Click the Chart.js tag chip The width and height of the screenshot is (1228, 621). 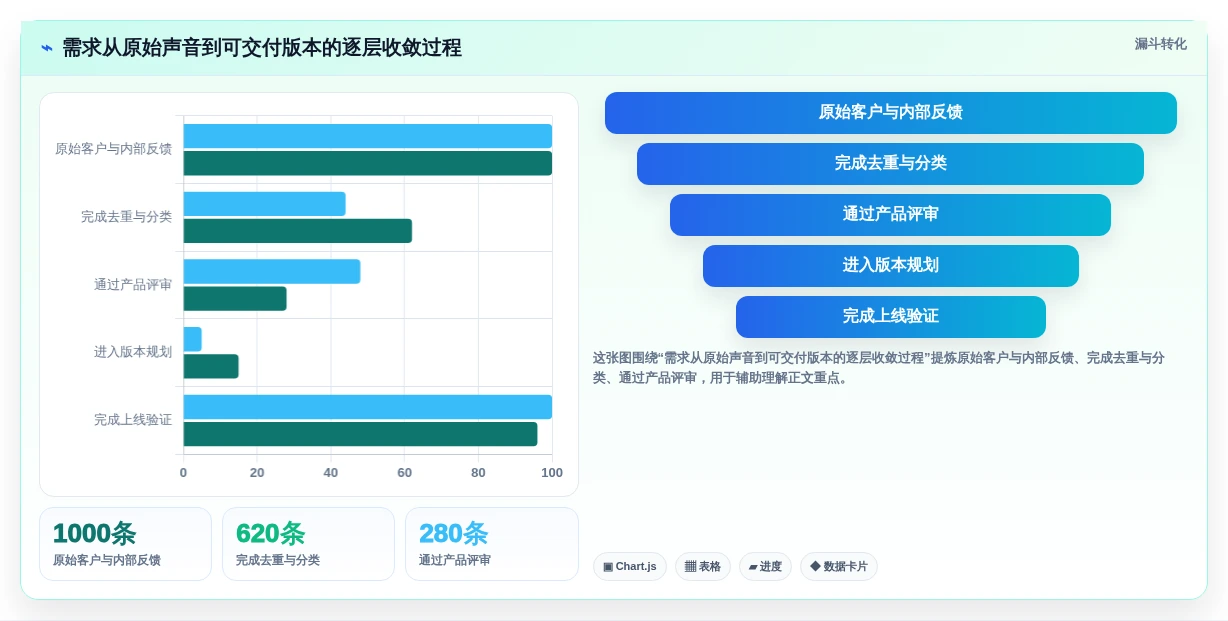coord(630,566)
